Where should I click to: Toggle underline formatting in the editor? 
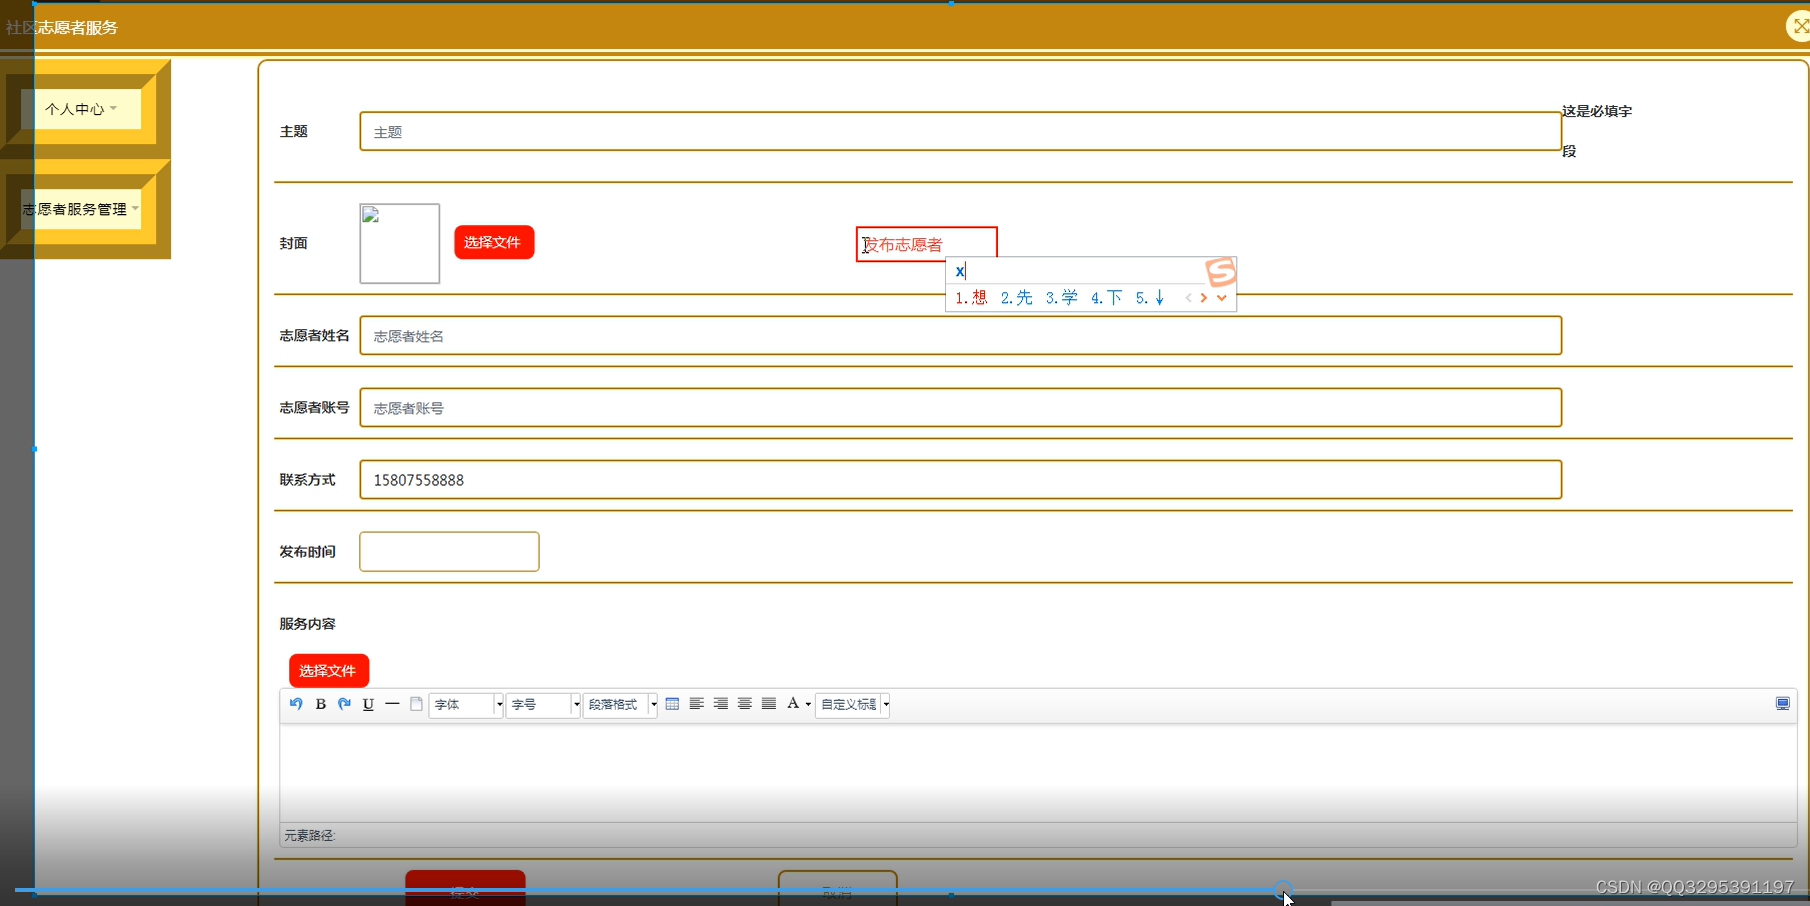click(368, 704)
